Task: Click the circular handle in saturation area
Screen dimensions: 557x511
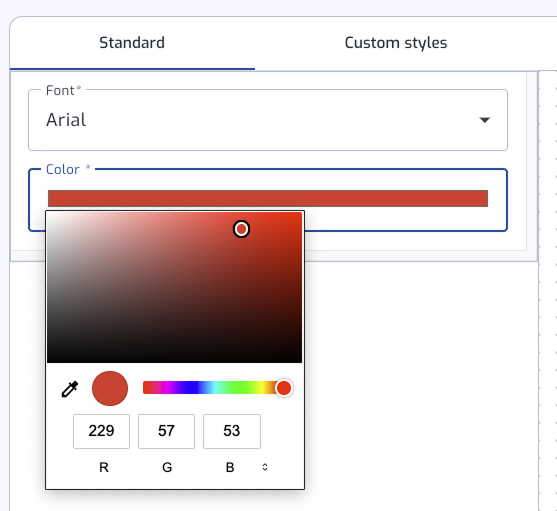Action: 241,229
